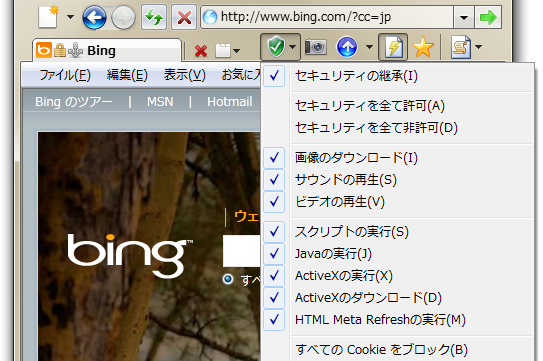The width and height of the screenshot is (543, 361).
Task: Go back with the blue arrow button
Action: pos(94,17)
